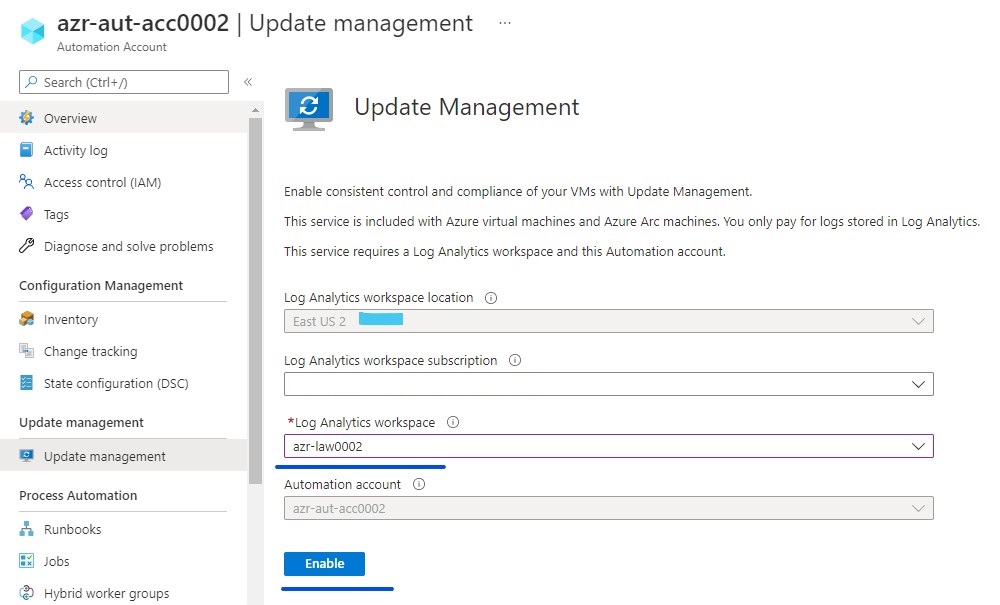Go to State configuration (DSC)
Image resolution: width=1000 pixels, height=605 pixels.
(116, 383)
